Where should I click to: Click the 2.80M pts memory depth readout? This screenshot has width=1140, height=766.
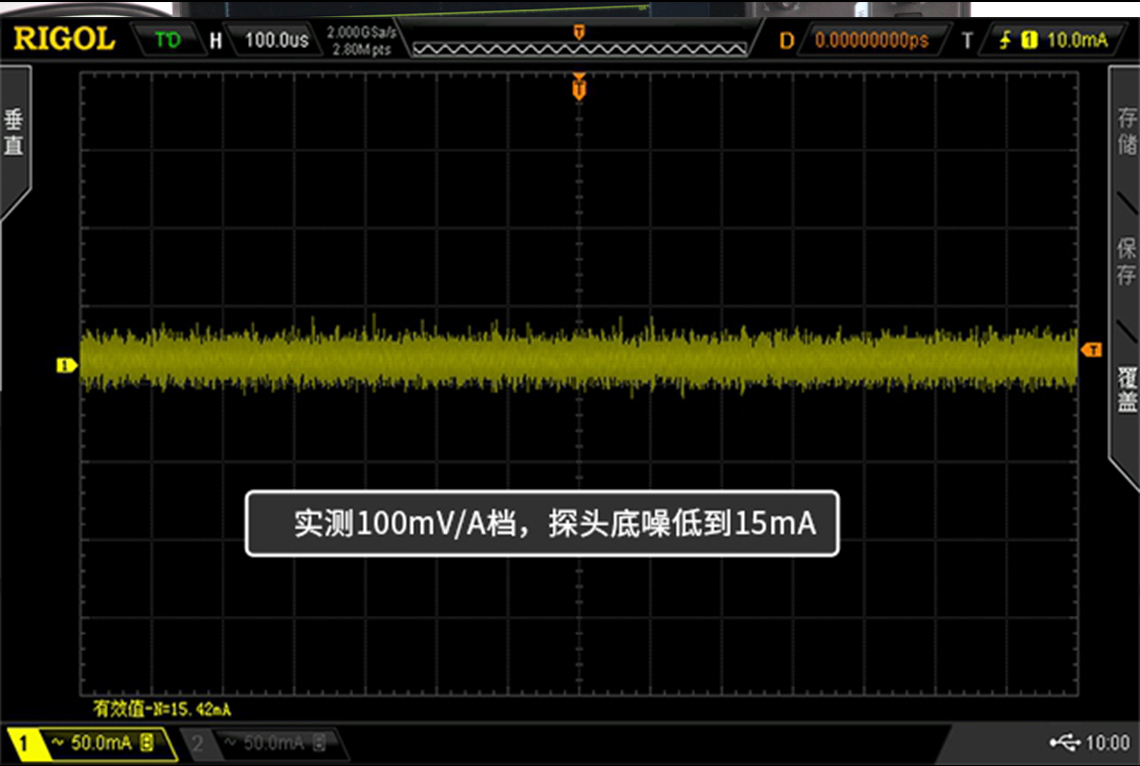point(361,49)
